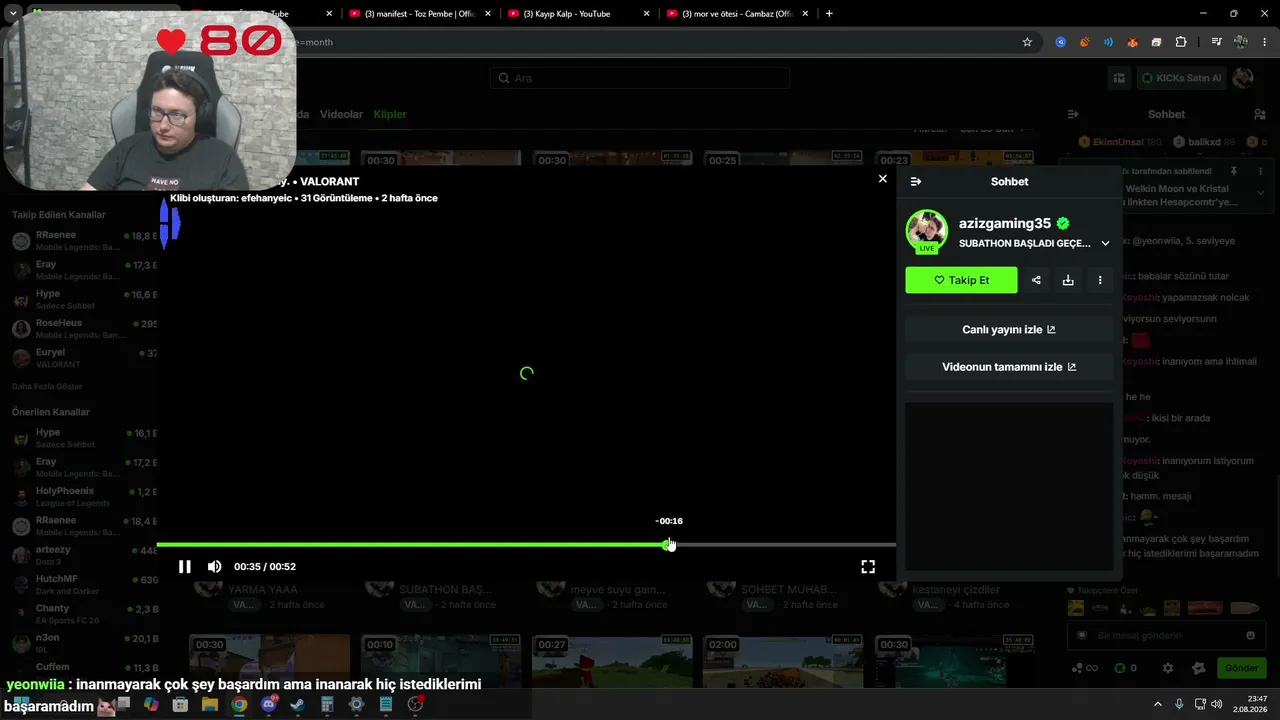Open the emoji picker in chat input
This screenshot has height=720, width=1280.
point(1250,635)
